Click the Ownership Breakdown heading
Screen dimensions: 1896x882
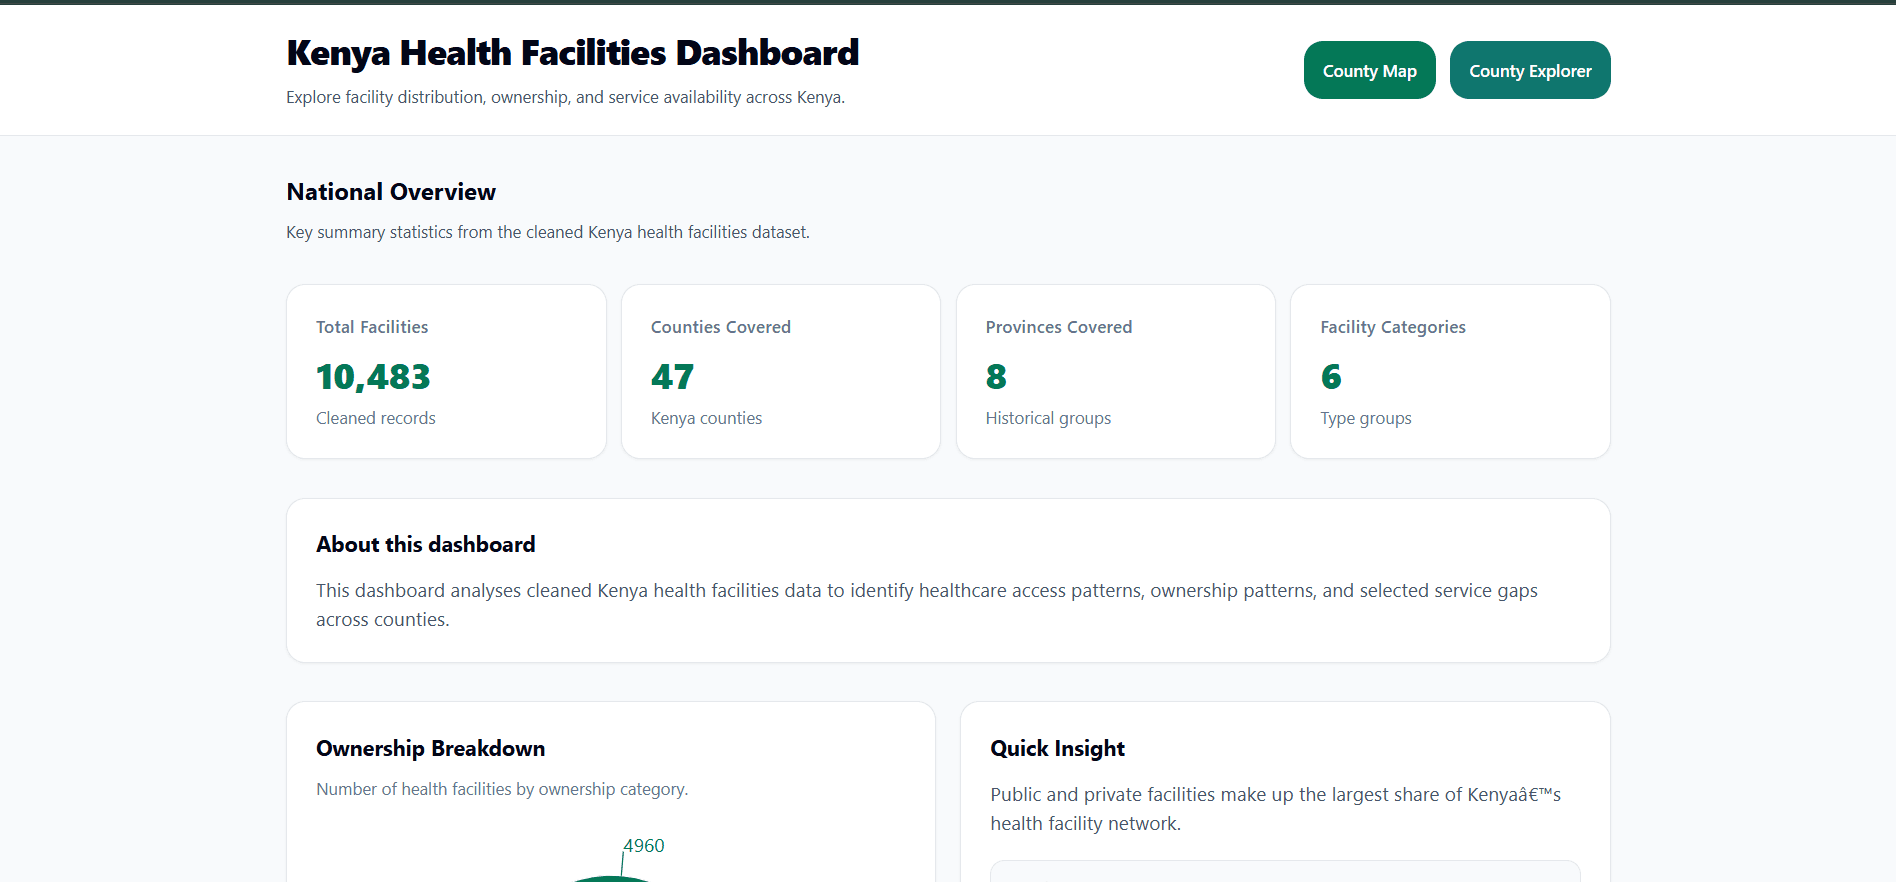point(431,749)
